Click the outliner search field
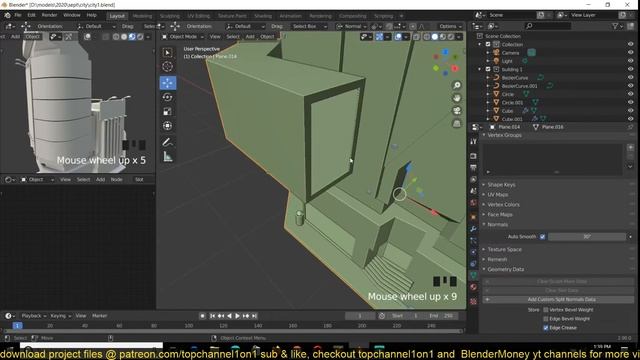 pos(548,26)
